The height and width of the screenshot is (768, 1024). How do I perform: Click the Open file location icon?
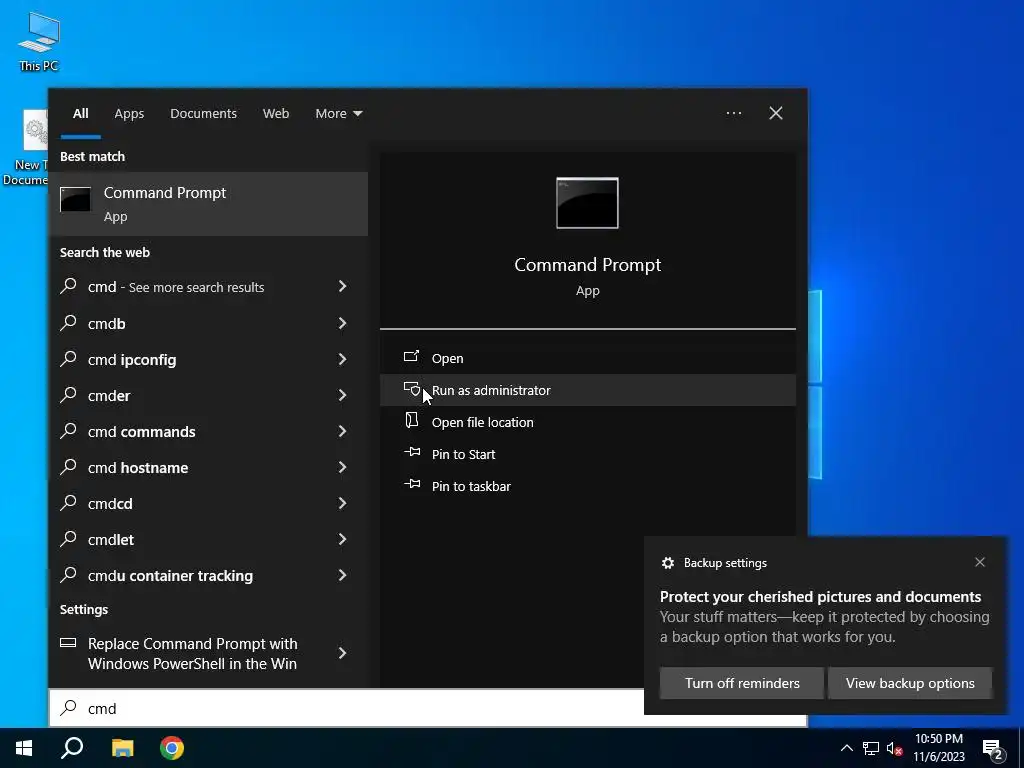pos(411,420)
